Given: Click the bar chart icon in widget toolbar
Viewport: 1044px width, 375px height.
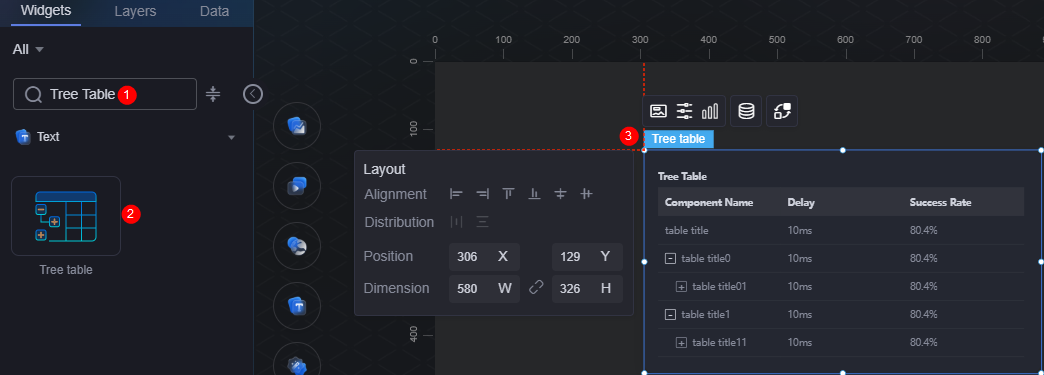Looking at the screenshot, I should coord(710,111).
